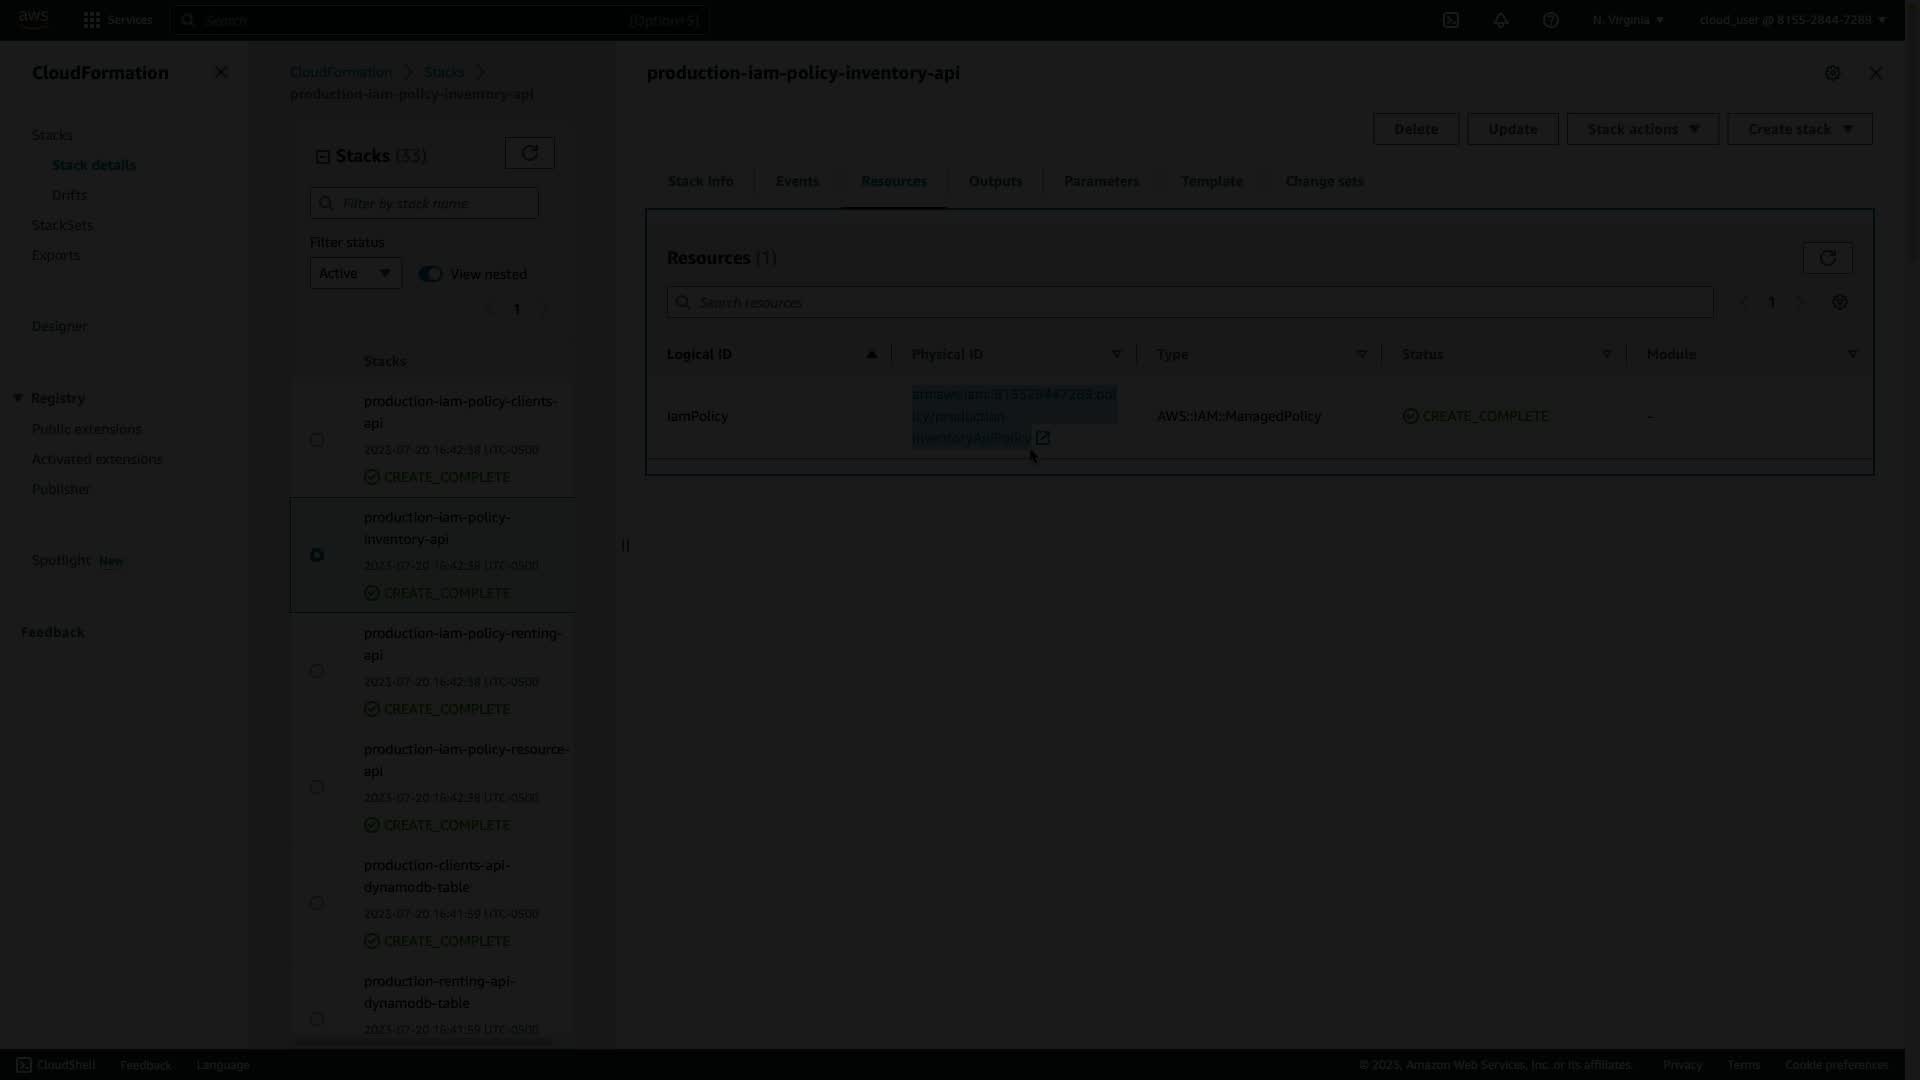
Task: Open the Active filter status dropdown
Action: point(355,273)
